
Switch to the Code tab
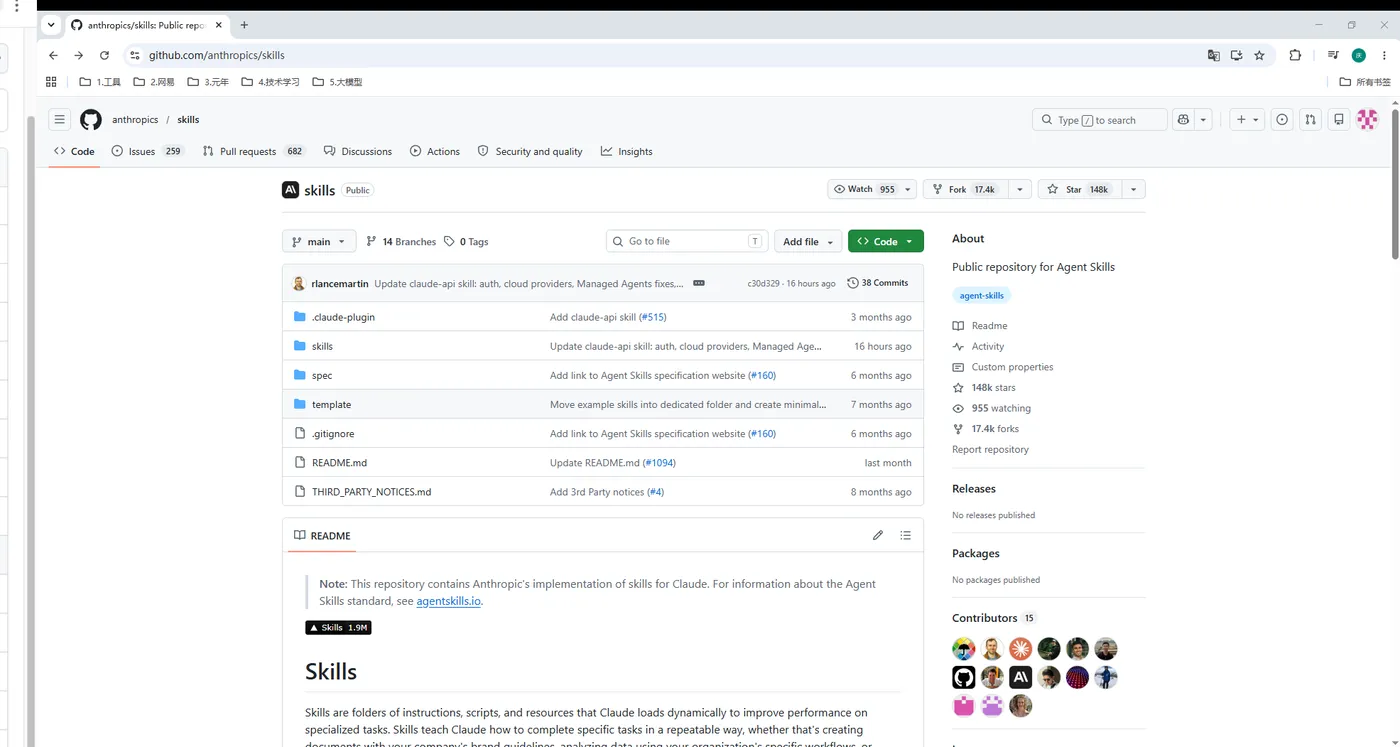pyautogui.click(x=74, y=151)
